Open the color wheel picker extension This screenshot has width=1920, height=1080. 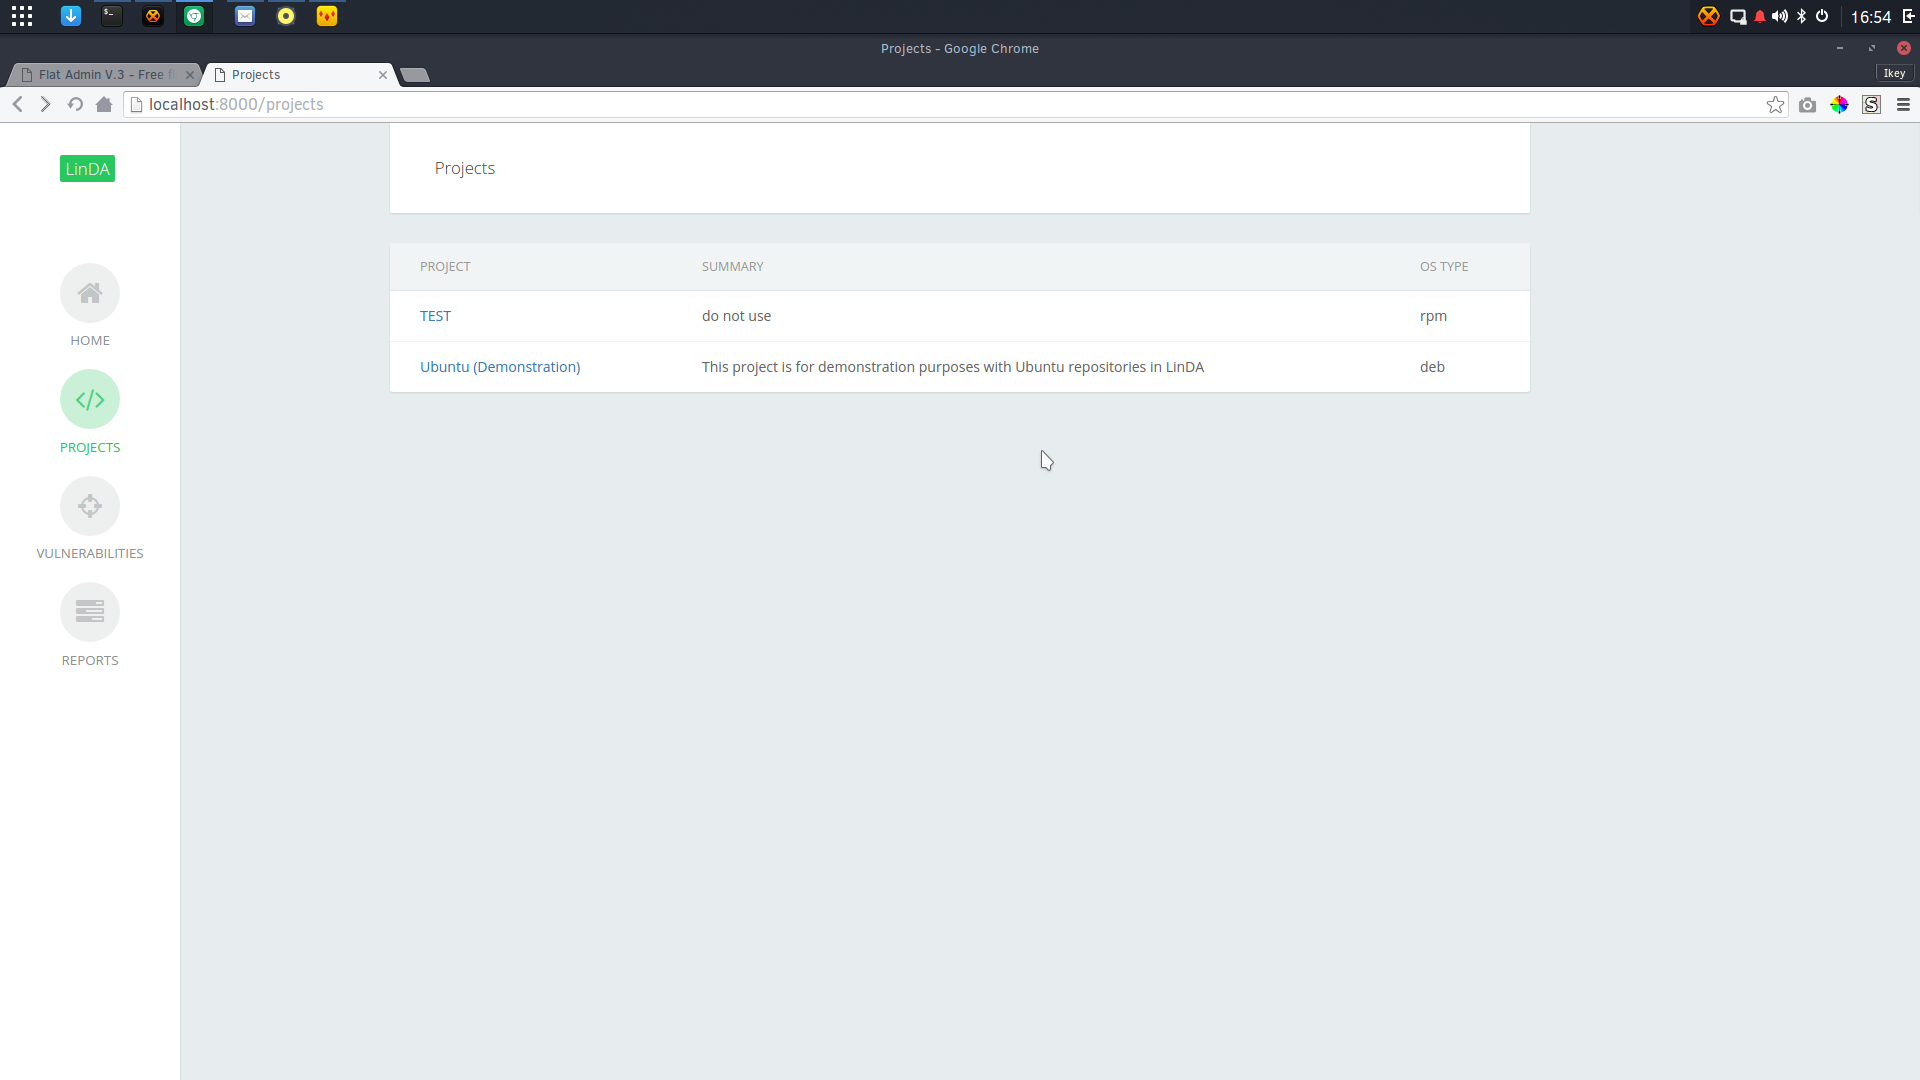(x=1839, y=105)
